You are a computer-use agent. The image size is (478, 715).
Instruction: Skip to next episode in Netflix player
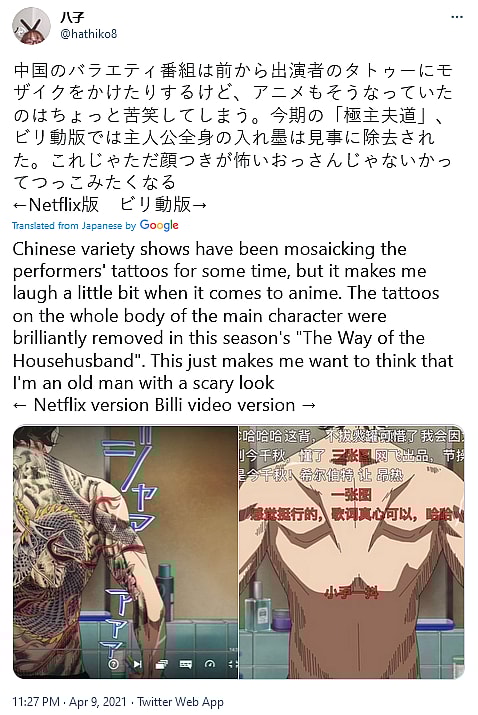coord(137,664)
